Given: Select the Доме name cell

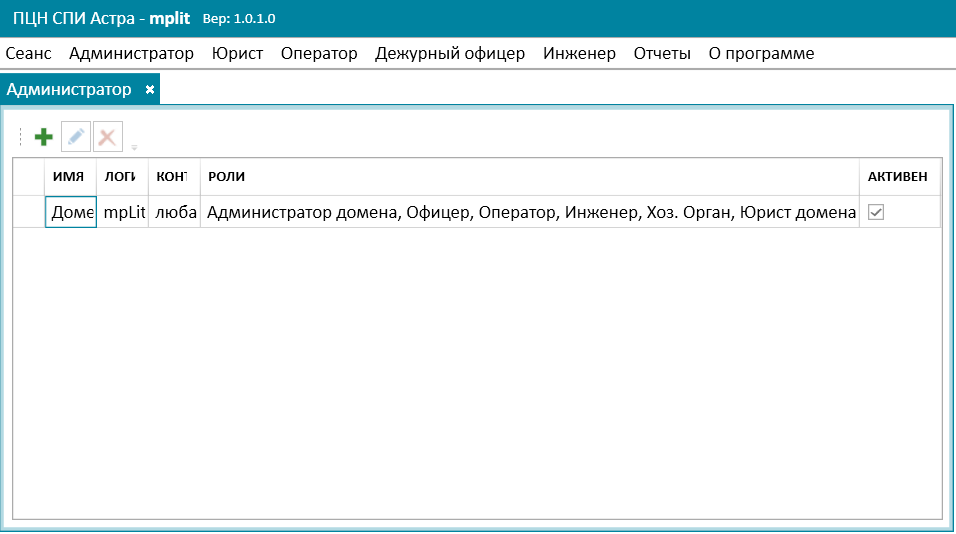Looking at the screenshot, I should 71,212.
